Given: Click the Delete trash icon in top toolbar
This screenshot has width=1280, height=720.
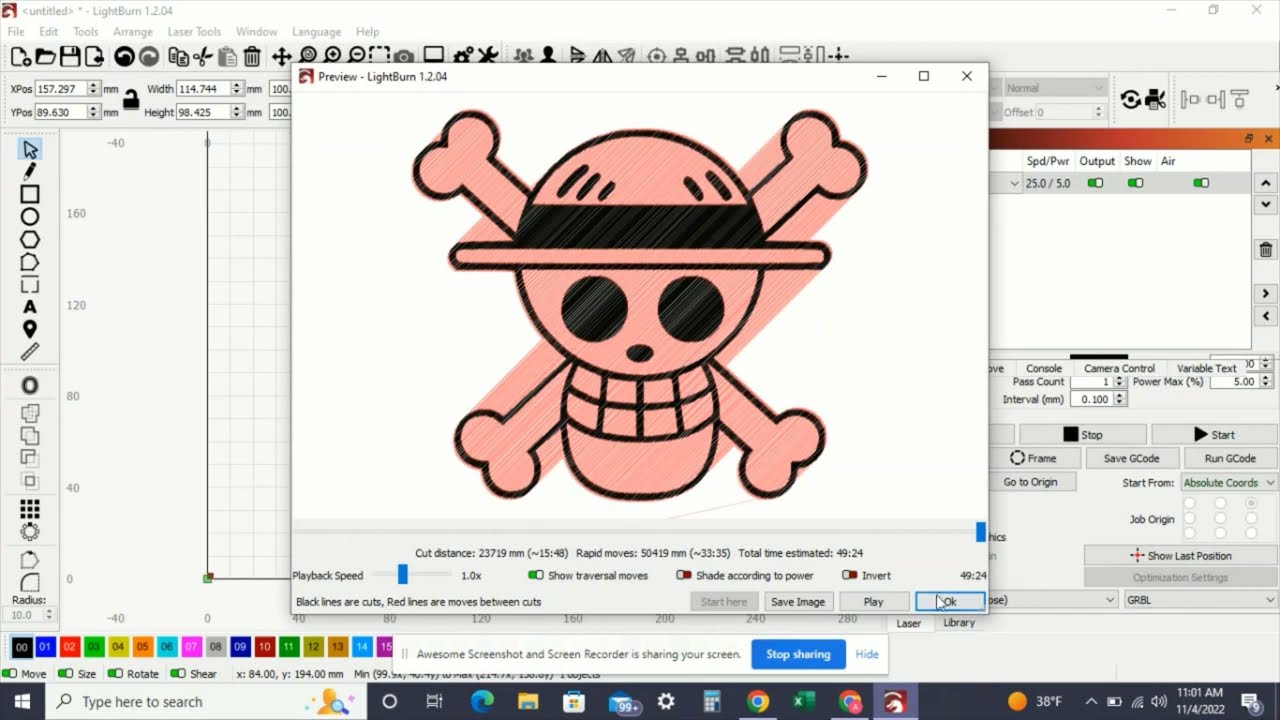Looking at the screenshot, I should point(252,57).
